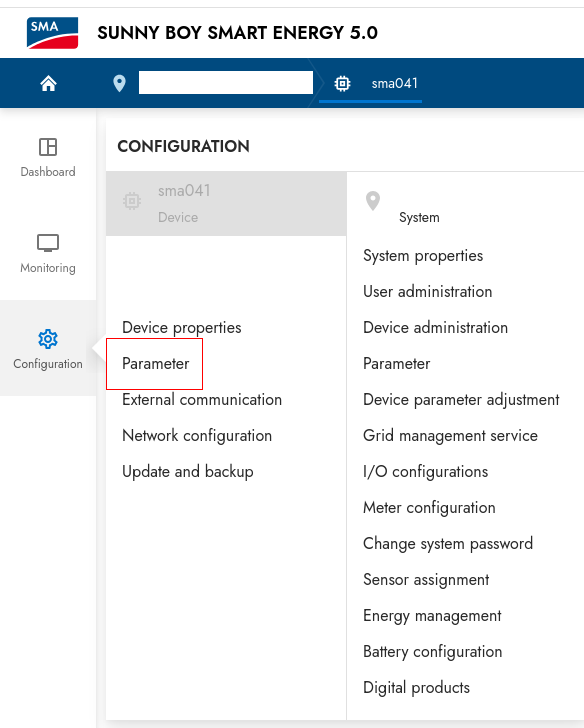
Task: Click the System location pin icon
Action: (373, 201)
